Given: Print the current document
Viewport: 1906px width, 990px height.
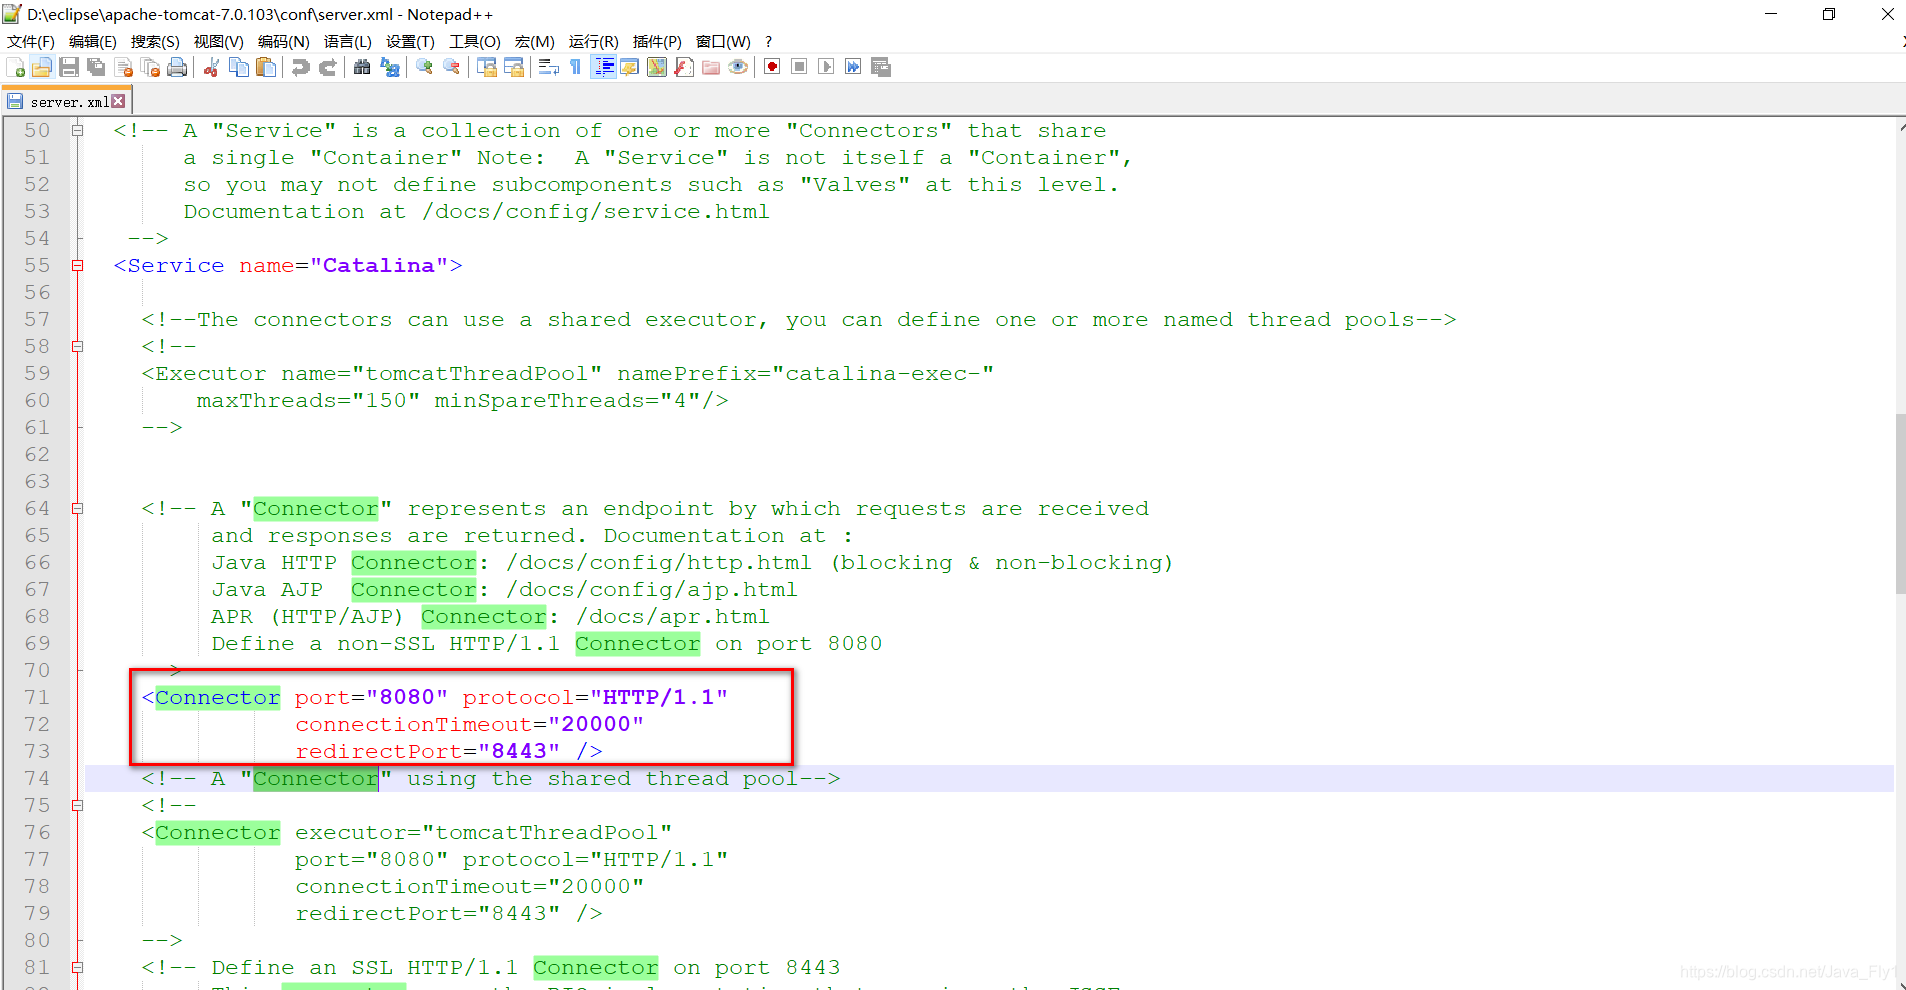Looking at the screenshot, I should pos(178,67).
